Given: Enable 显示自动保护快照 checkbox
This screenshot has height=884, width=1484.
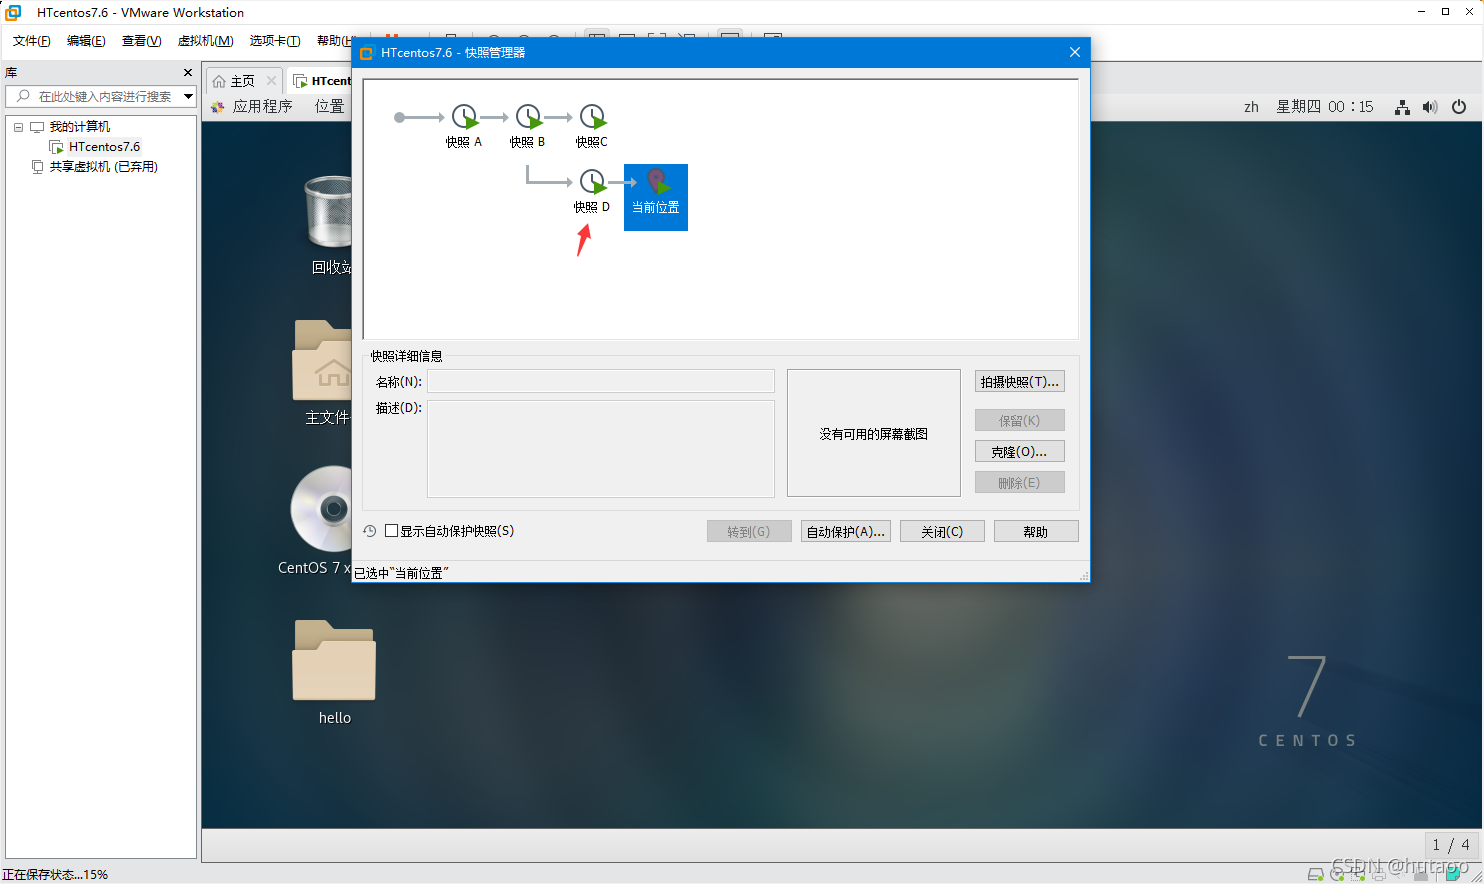Looking at the screenshot, I should [x=392, y=531].
